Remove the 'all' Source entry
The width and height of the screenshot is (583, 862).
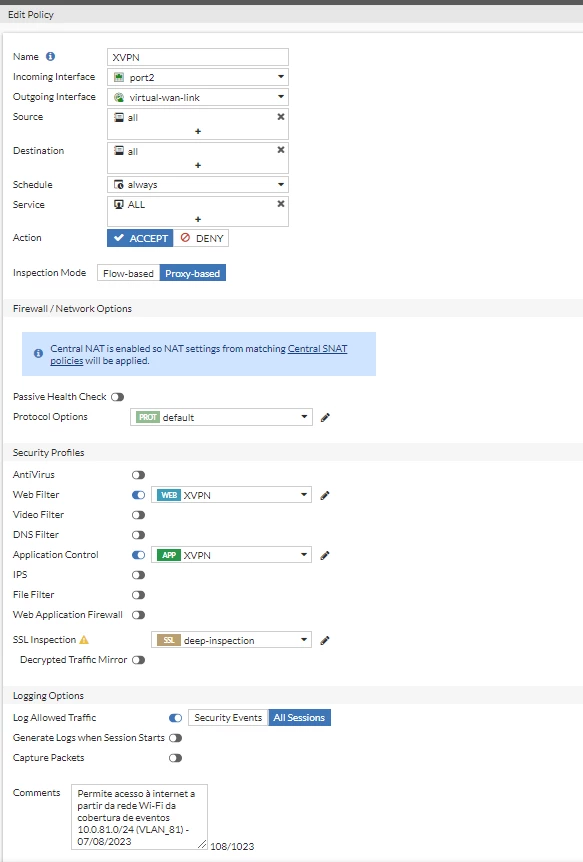click(280, 117)
